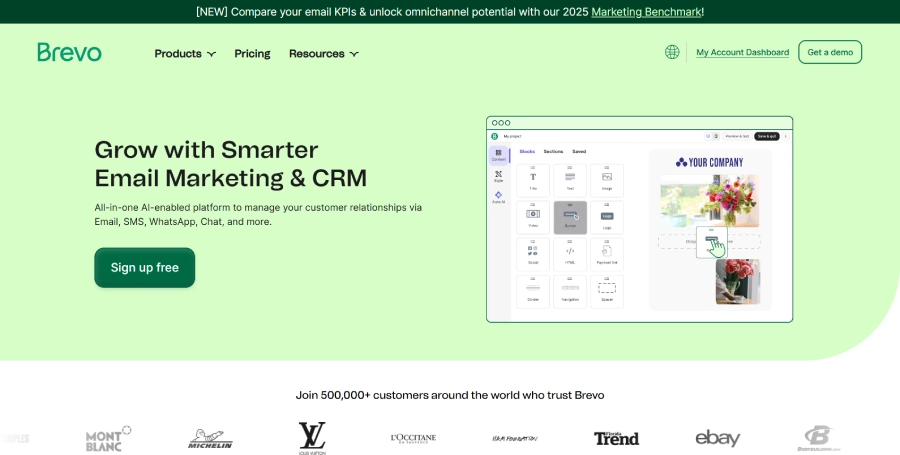
Task: Click the L'Occitane customer logo
Action: pyautogui.click(x=413, y=438)
